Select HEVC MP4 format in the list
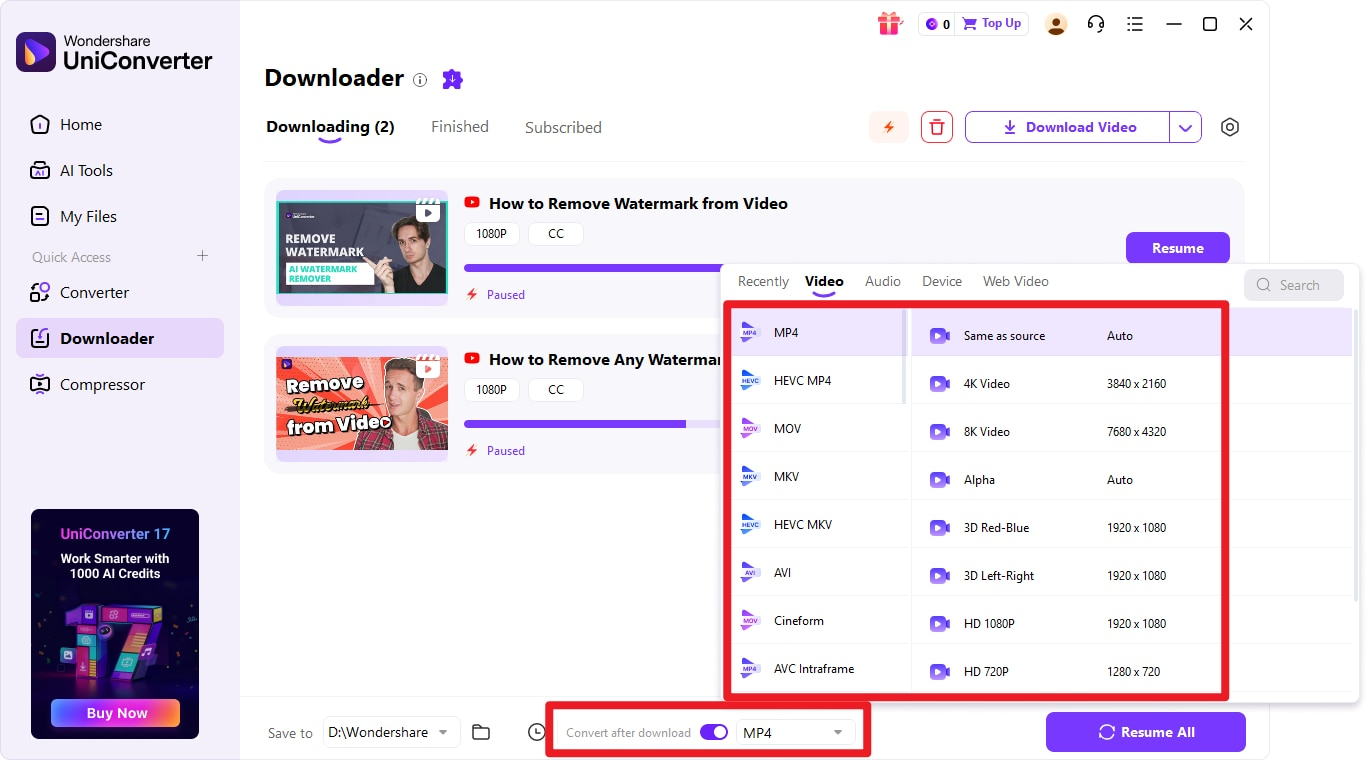The image size is (1371, 760). tap(818, 381)
